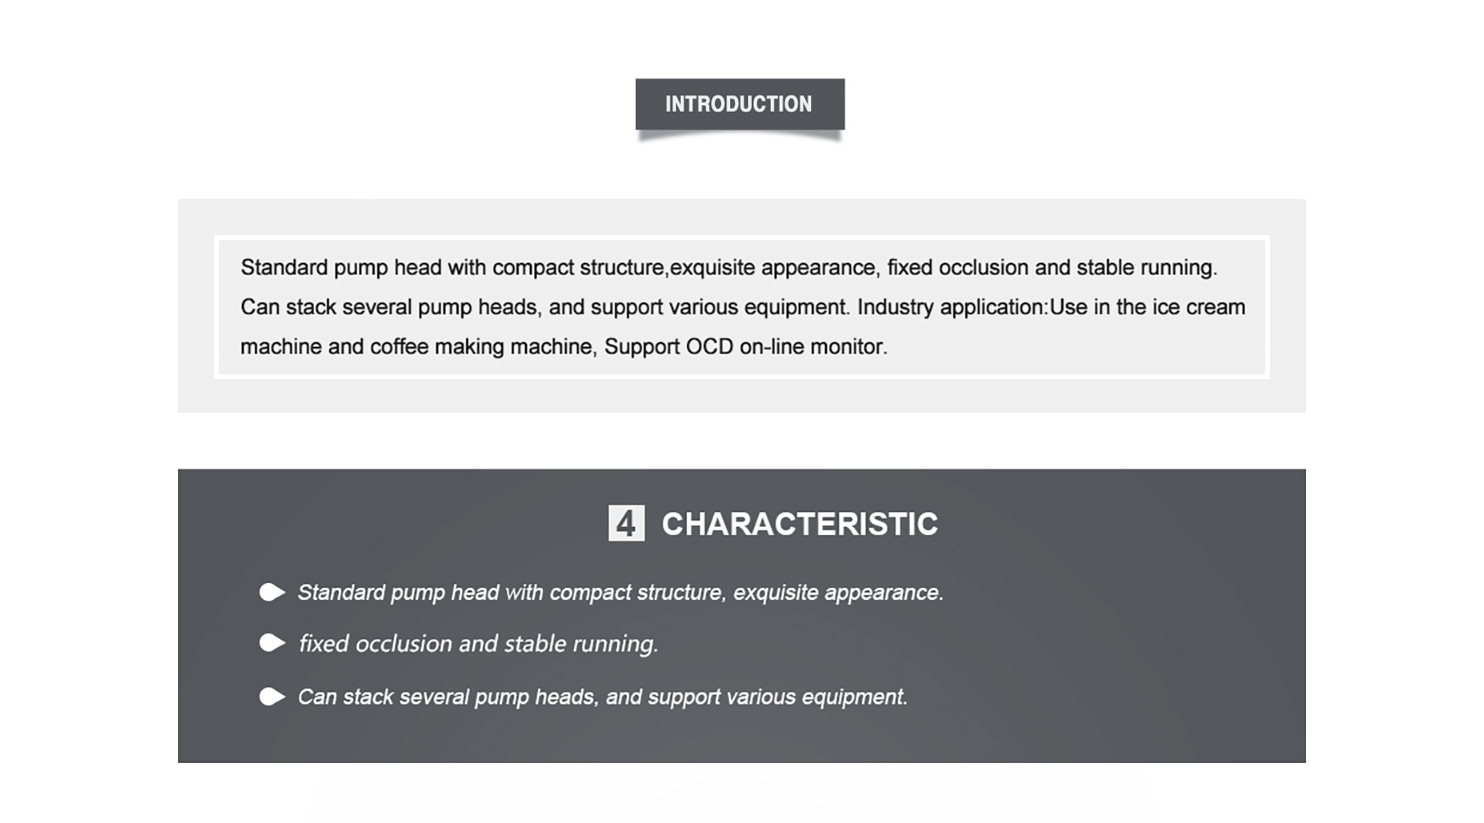Click the white-bordered introduction text box
Viewport: 1484px width, 823px height.
click(742, 307)
